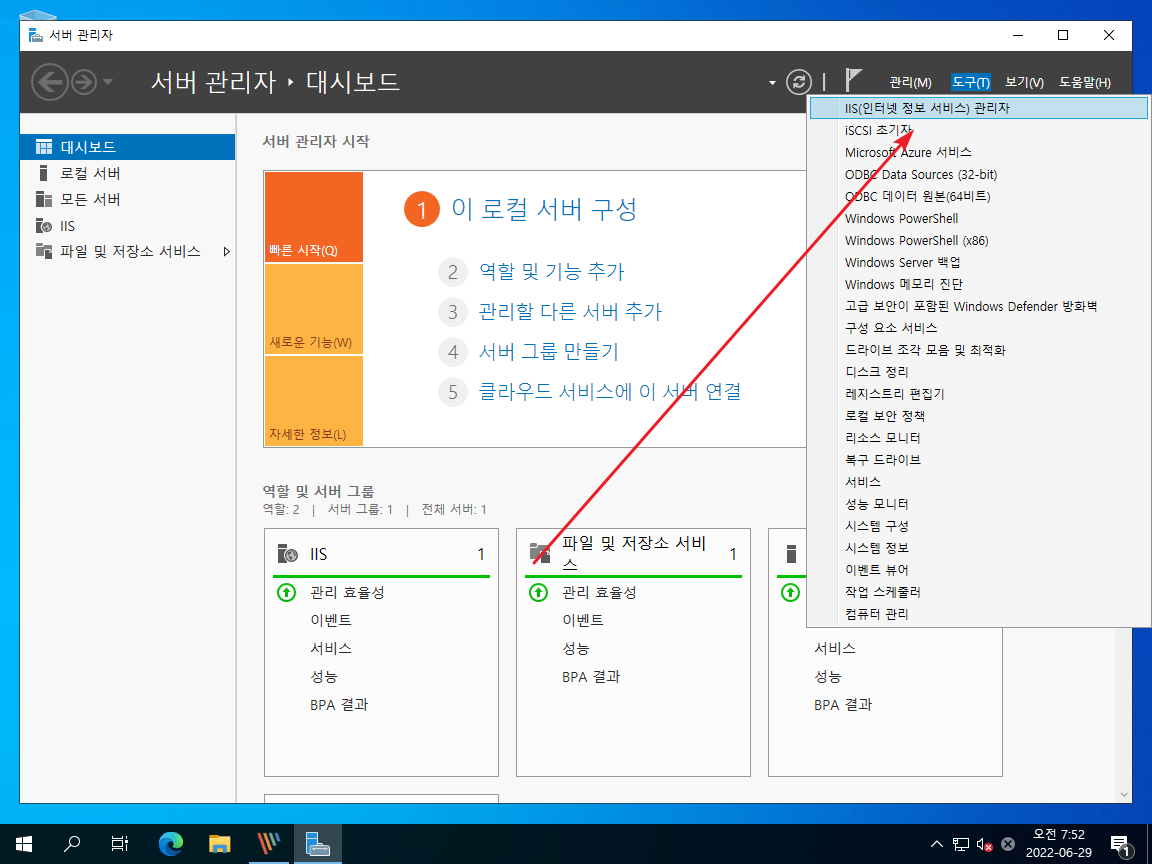The image size is (1152, 864).
Task: Open the 보기(V) menu
Action: 1024,82
